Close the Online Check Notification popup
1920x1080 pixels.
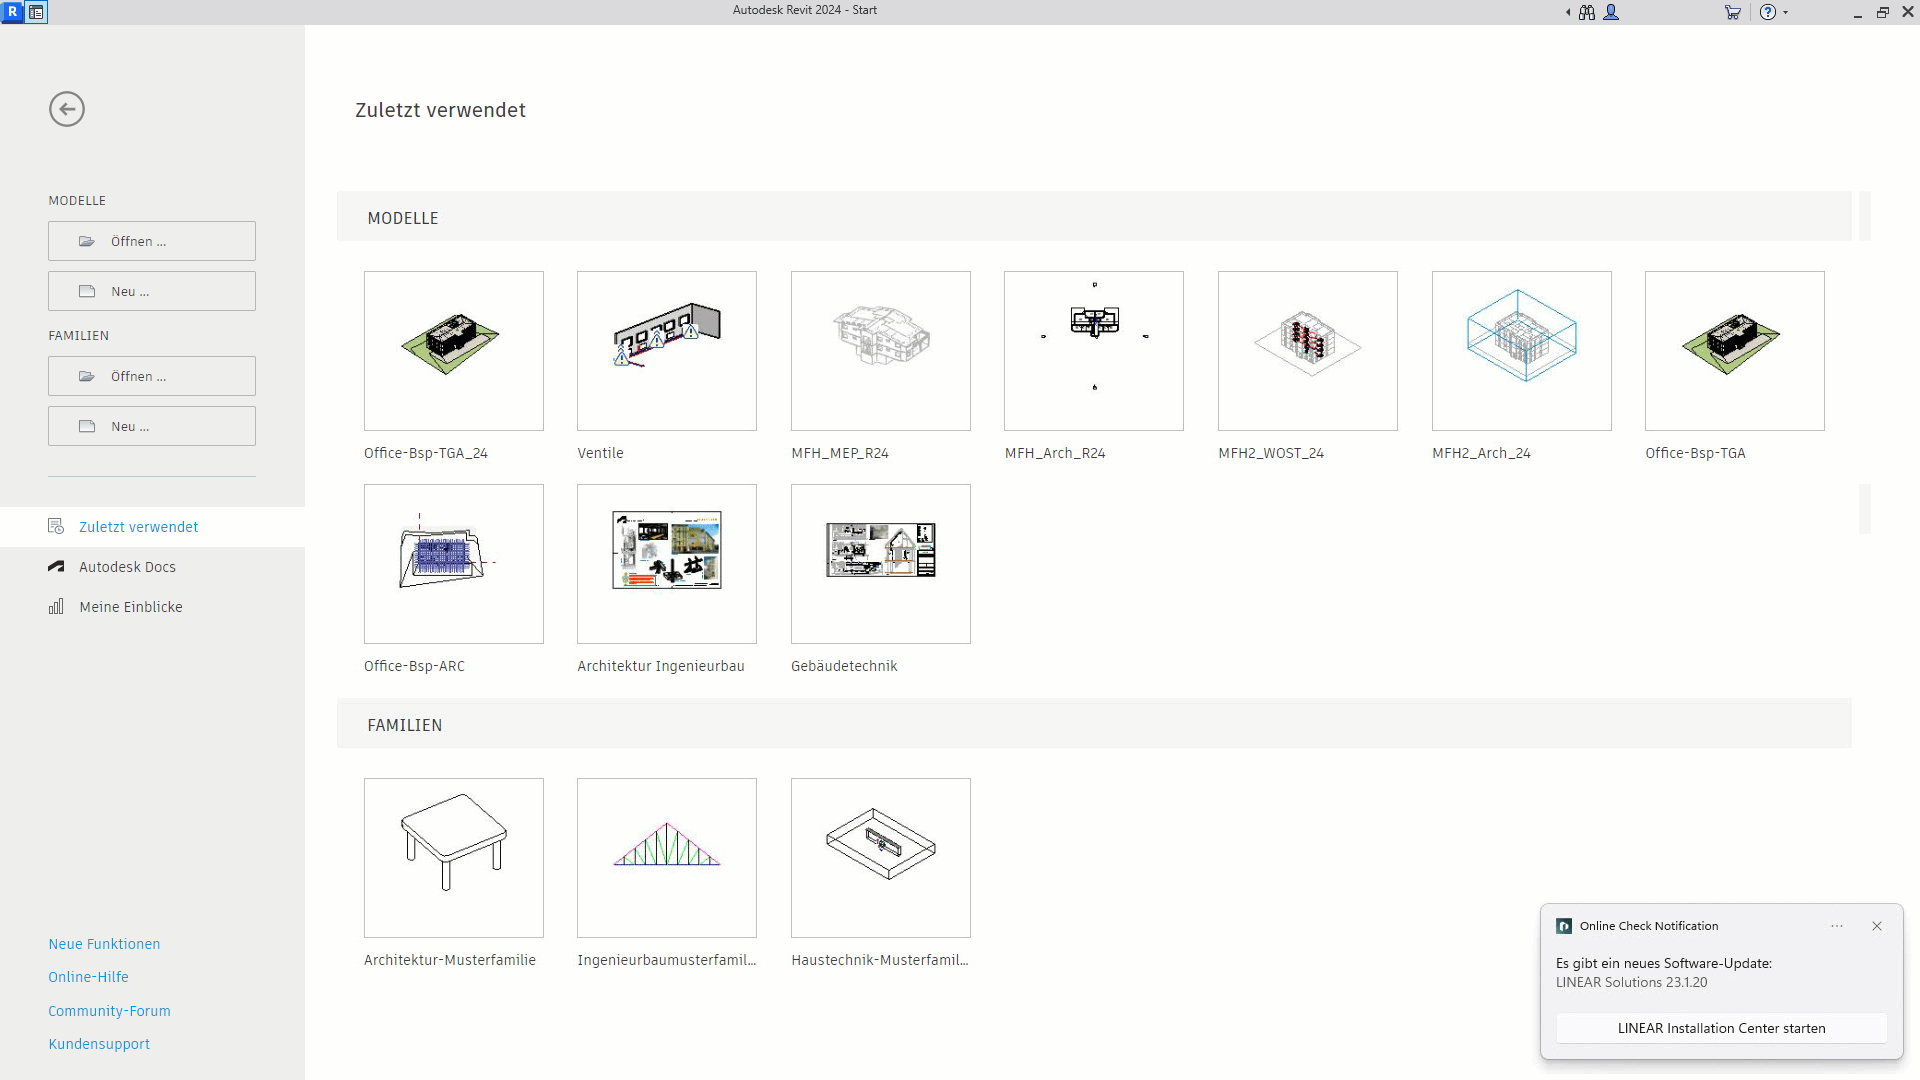[1877, 926]
